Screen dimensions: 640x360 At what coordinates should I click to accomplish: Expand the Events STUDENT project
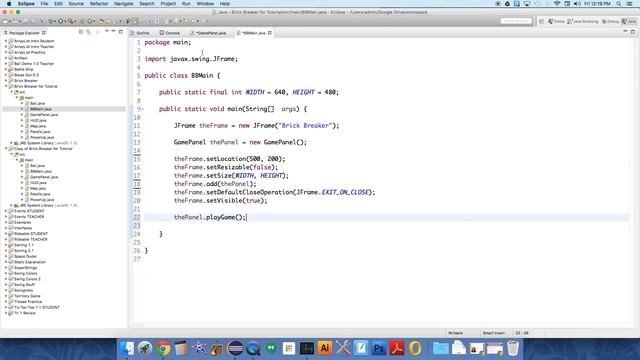(6, 211)
